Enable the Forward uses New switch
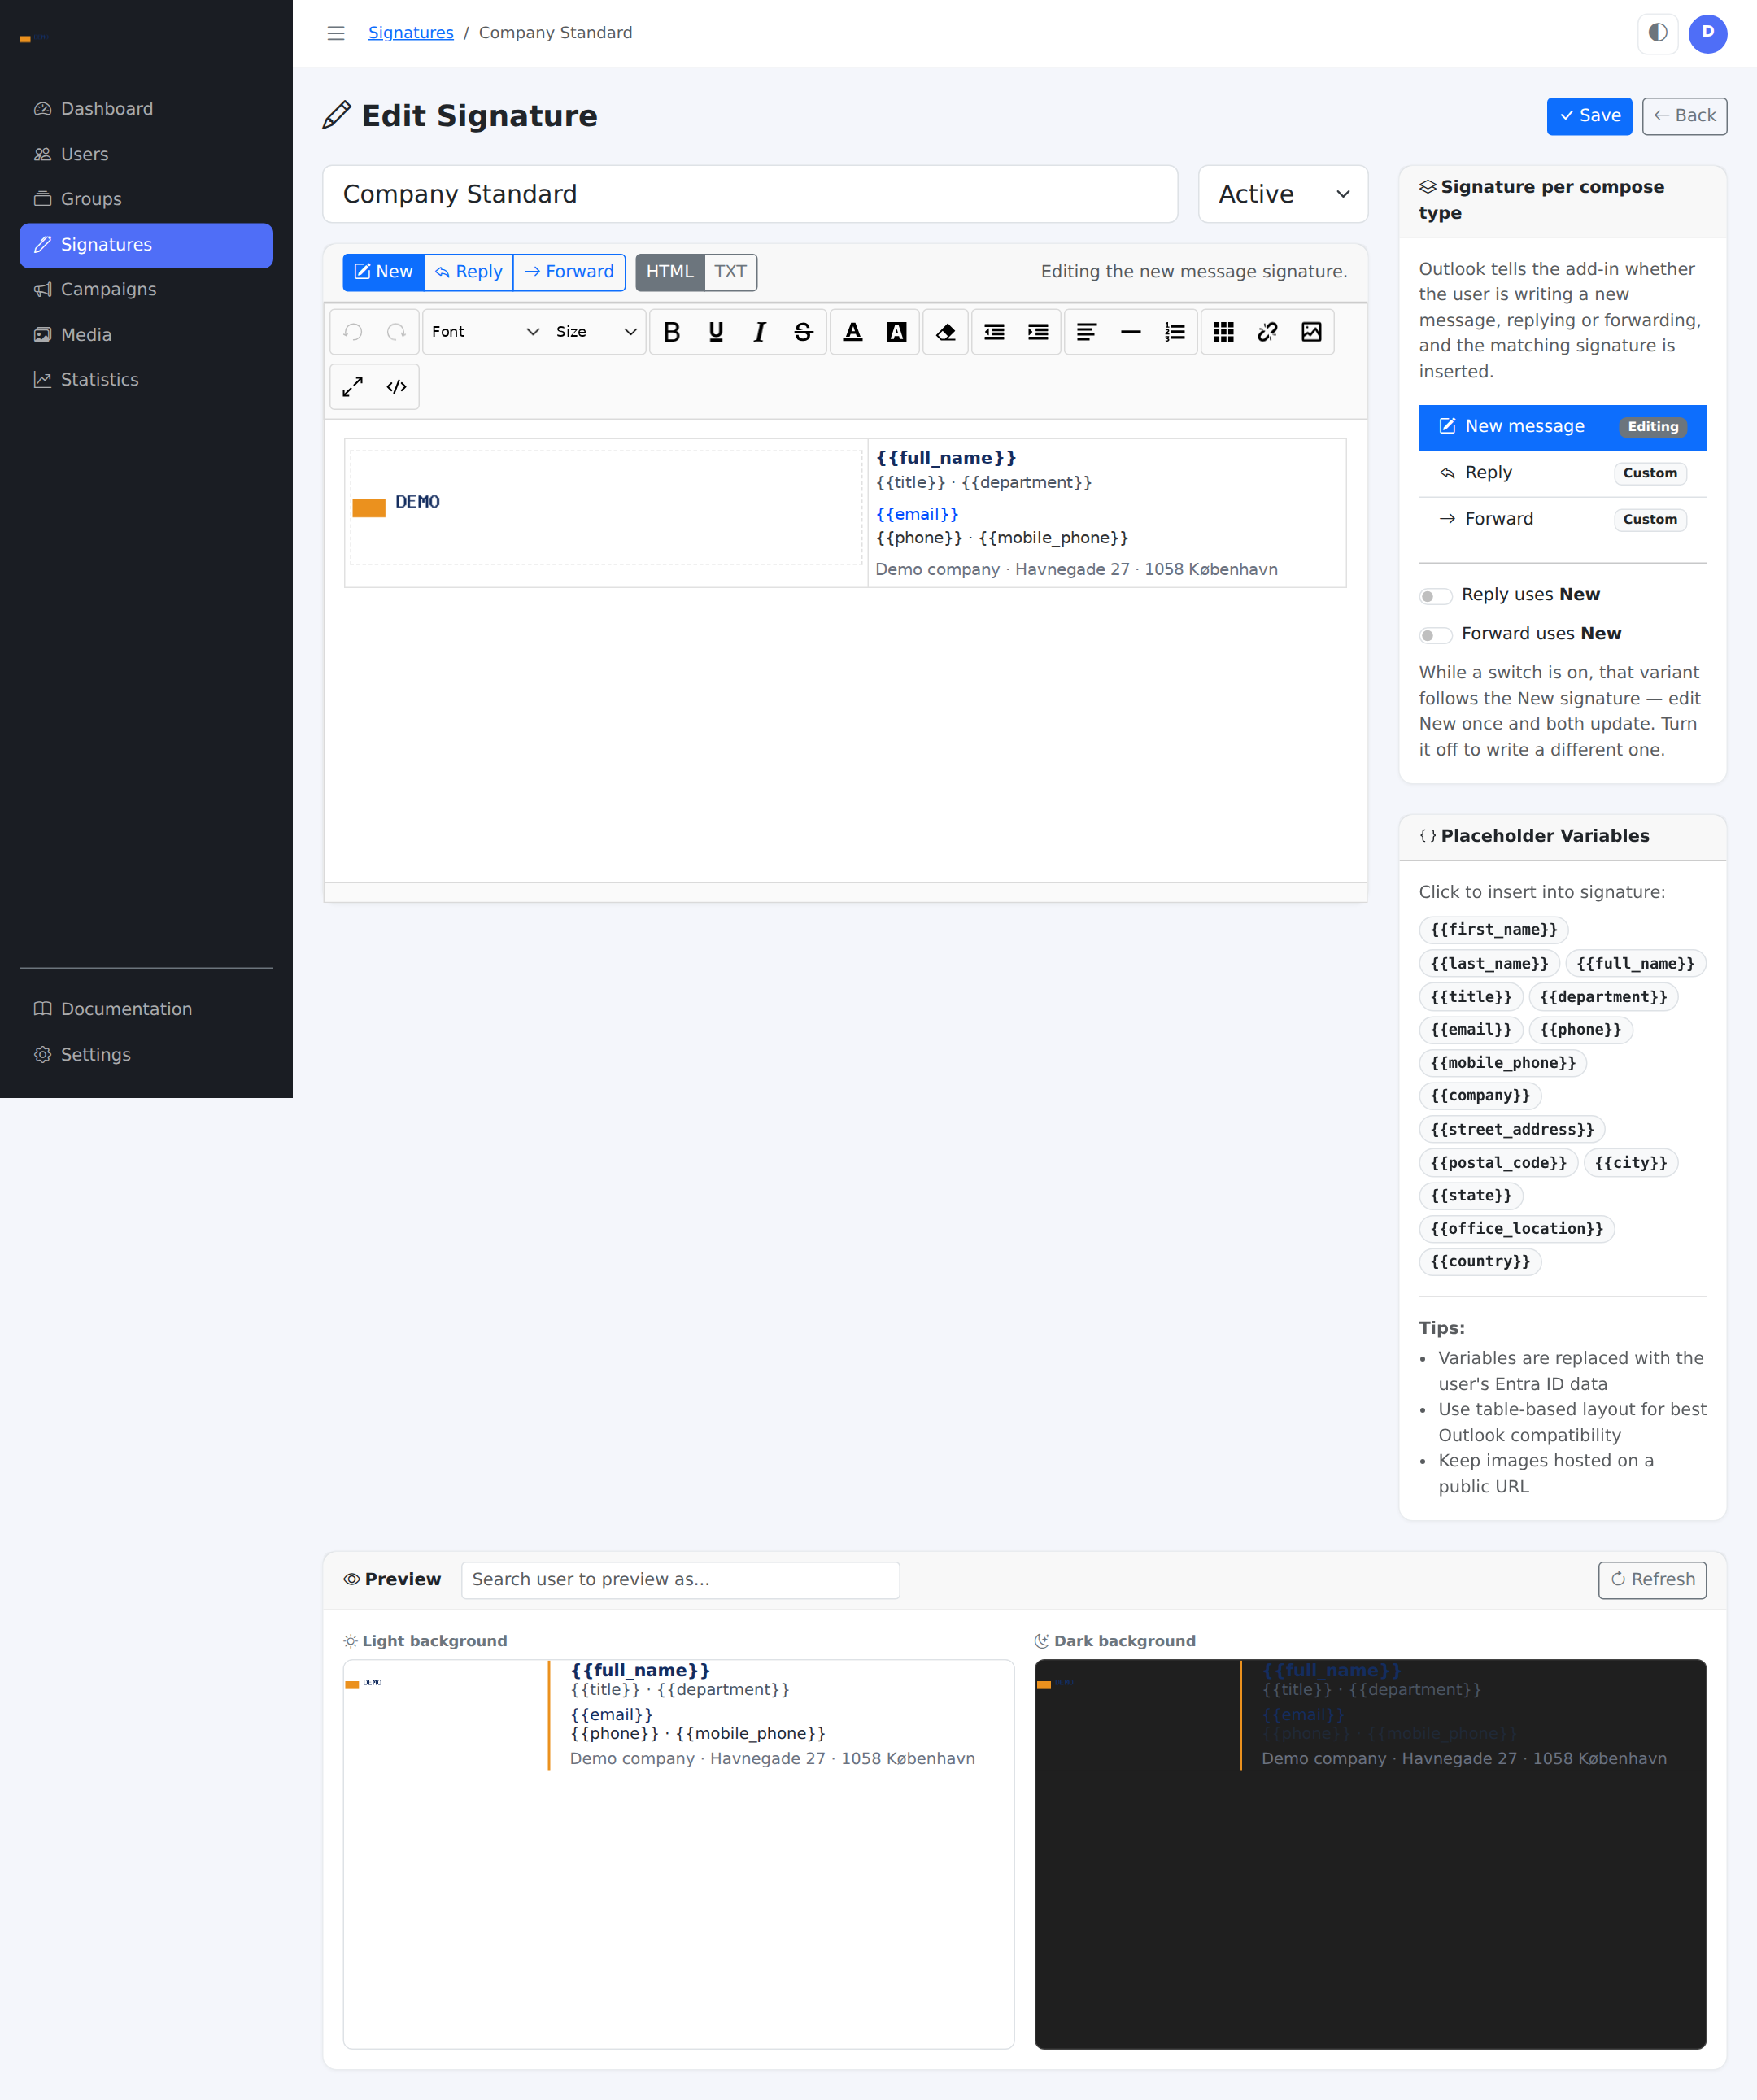The height and width of the screenshot is (2100, 1757). tap(1435, 635)
